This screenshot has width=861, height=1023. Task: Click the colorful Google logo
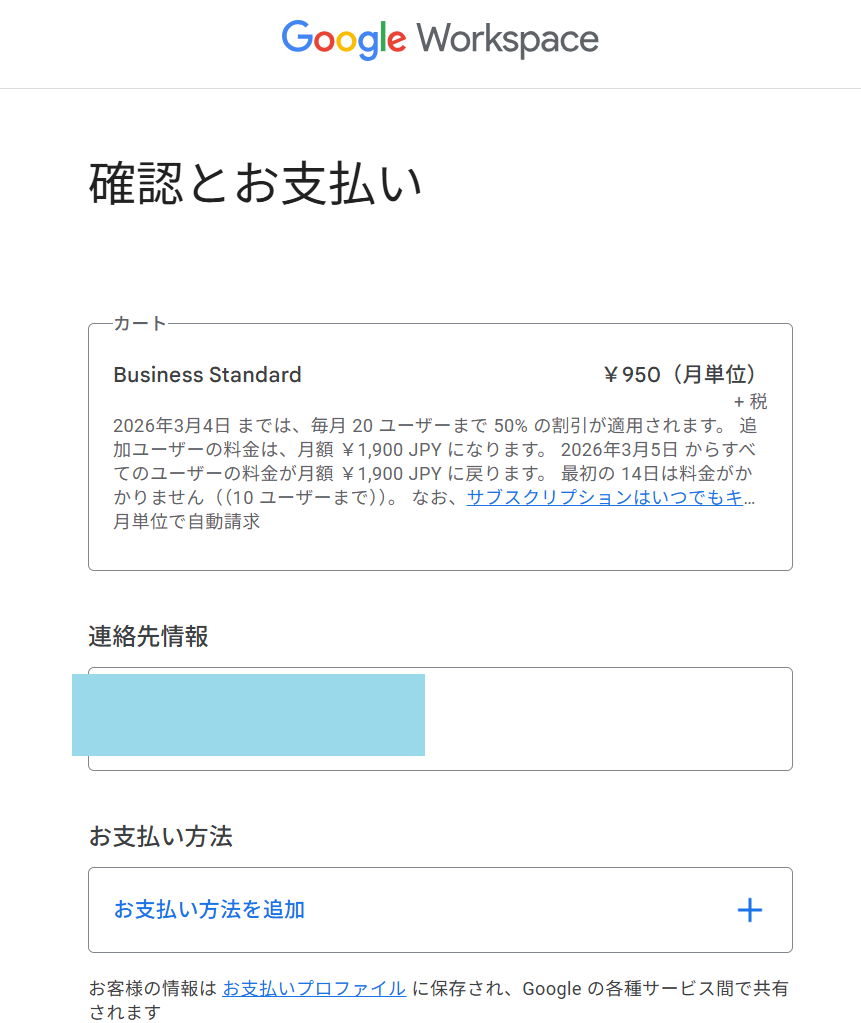coord(343,39)
